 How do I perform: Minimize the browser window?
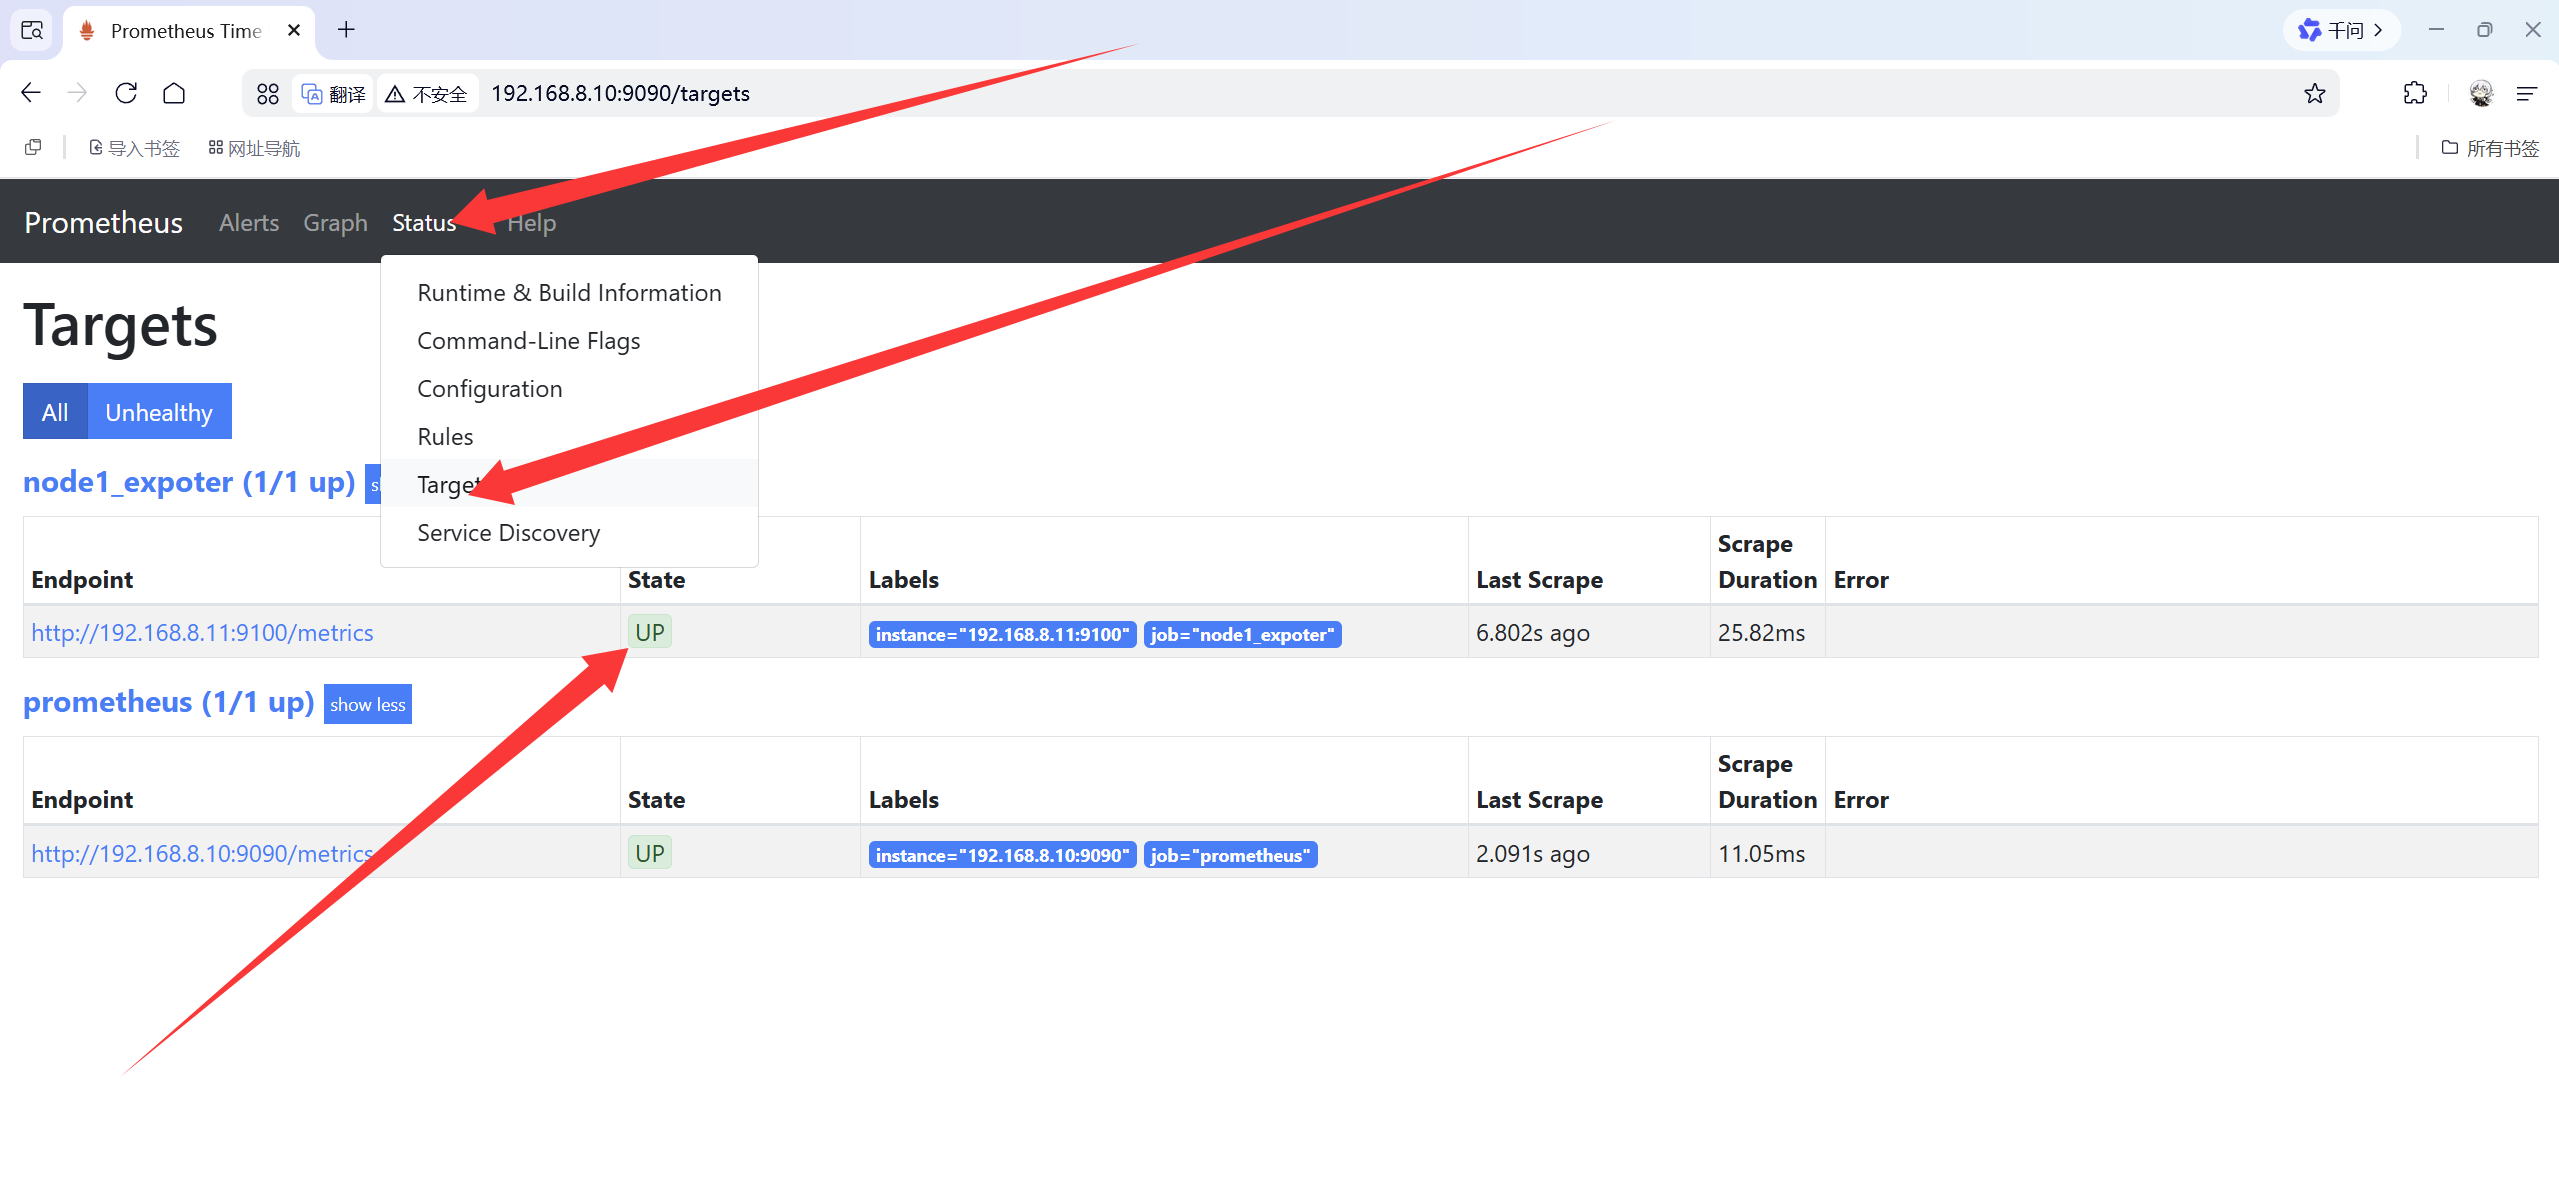click(2436, 30)
